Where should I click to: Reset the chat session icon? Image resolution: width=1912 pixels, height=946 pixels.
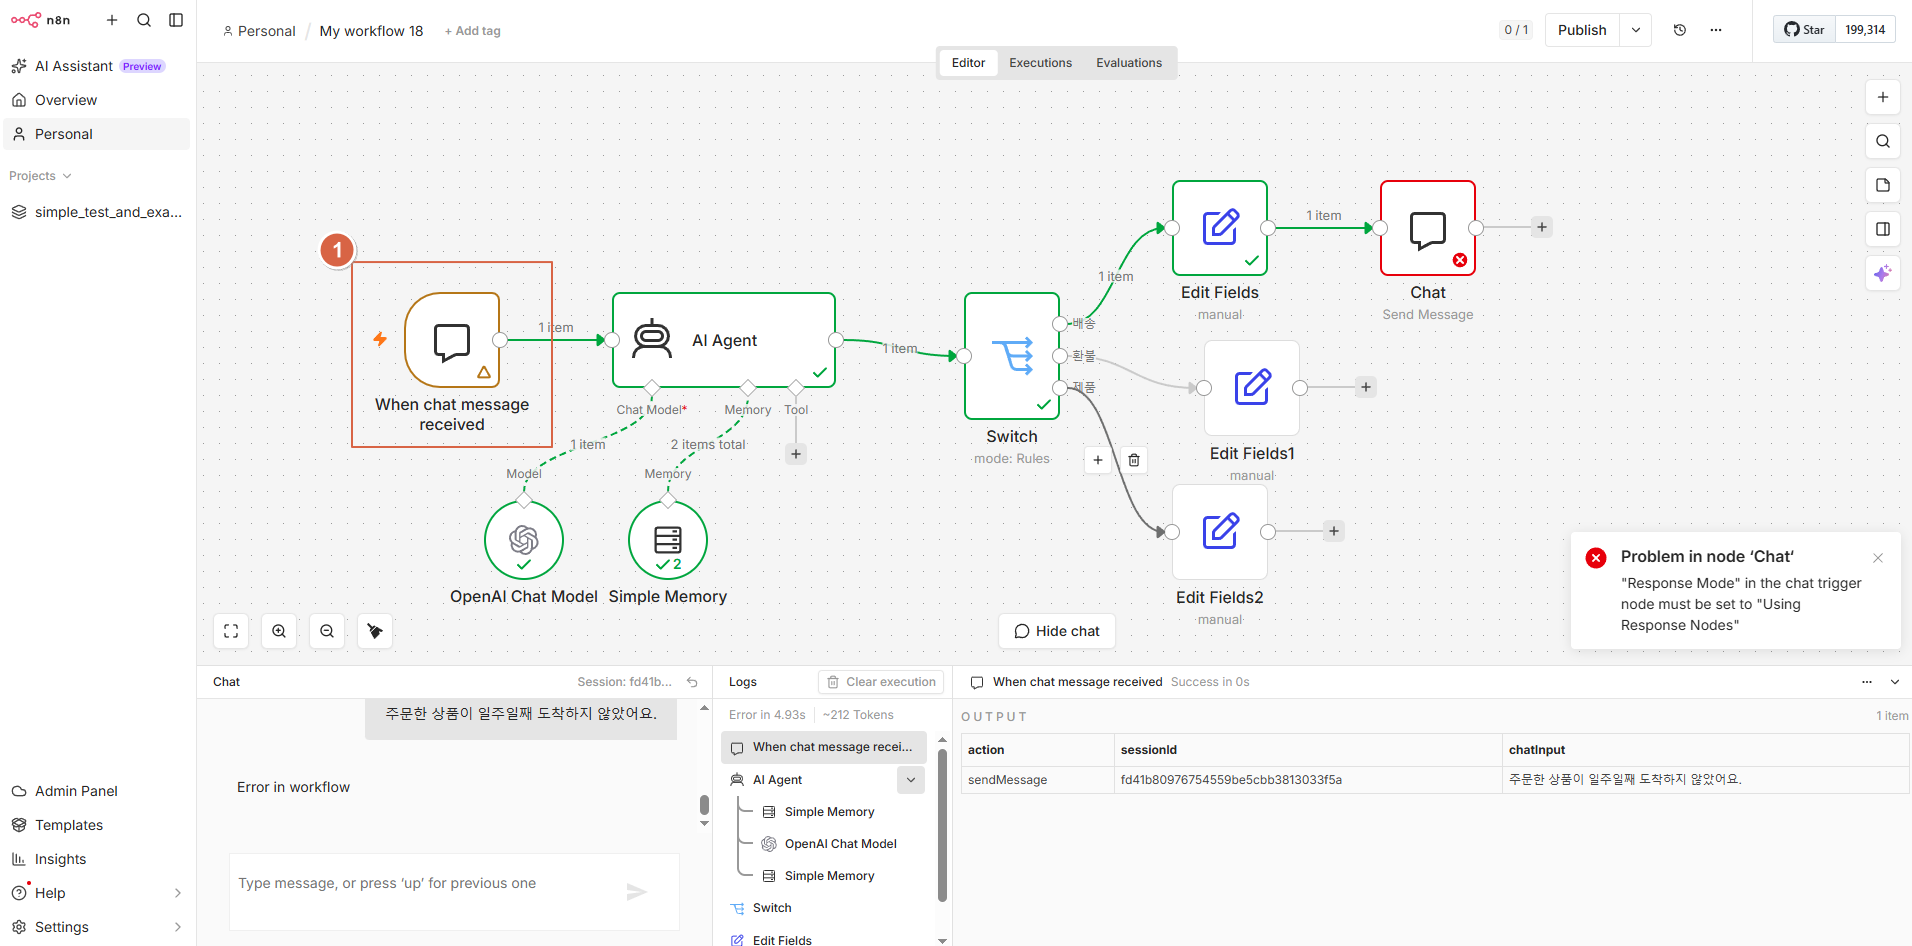(x=692, y=682)
